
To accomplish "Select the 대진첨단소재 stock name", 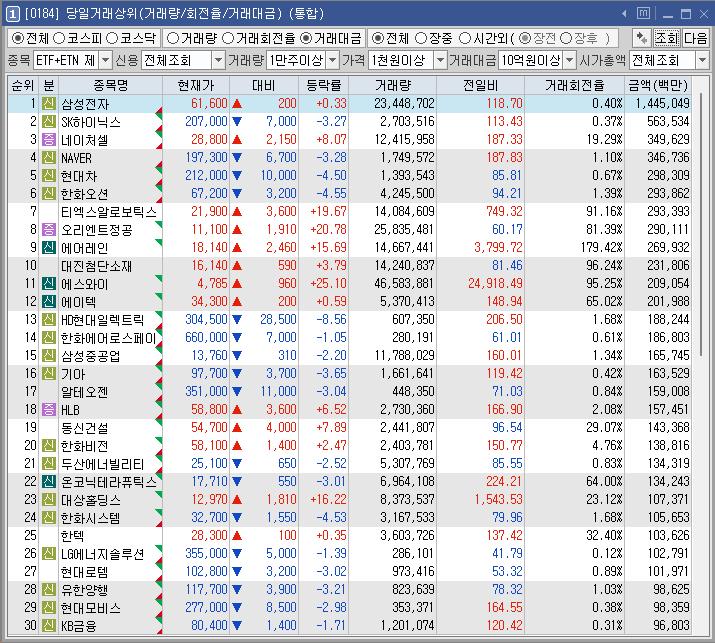I will (x=96, y=266).
